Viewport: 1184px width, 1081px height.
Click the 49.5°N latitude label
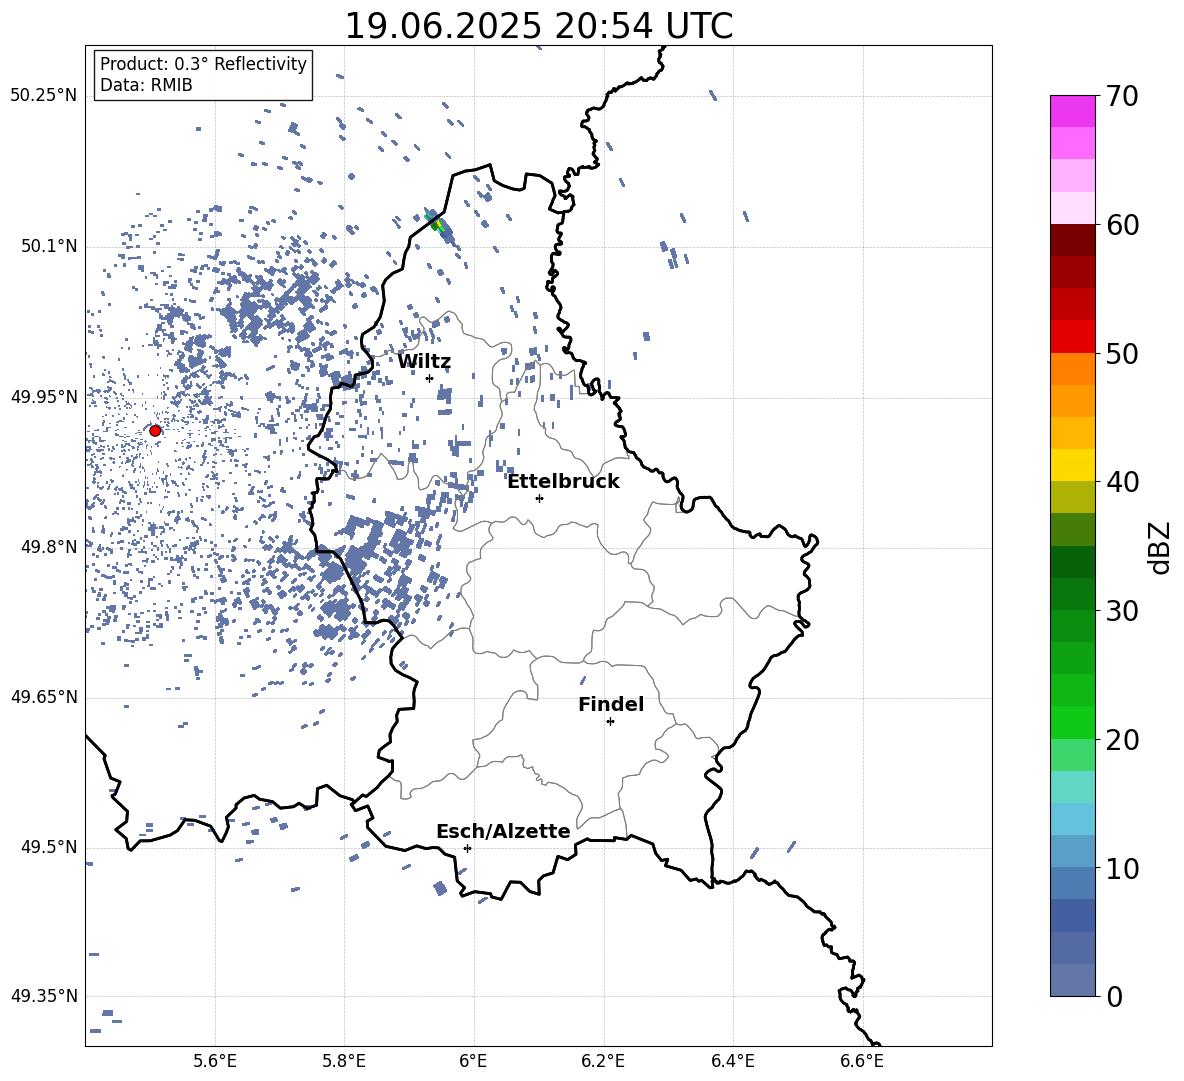[49, 847]
